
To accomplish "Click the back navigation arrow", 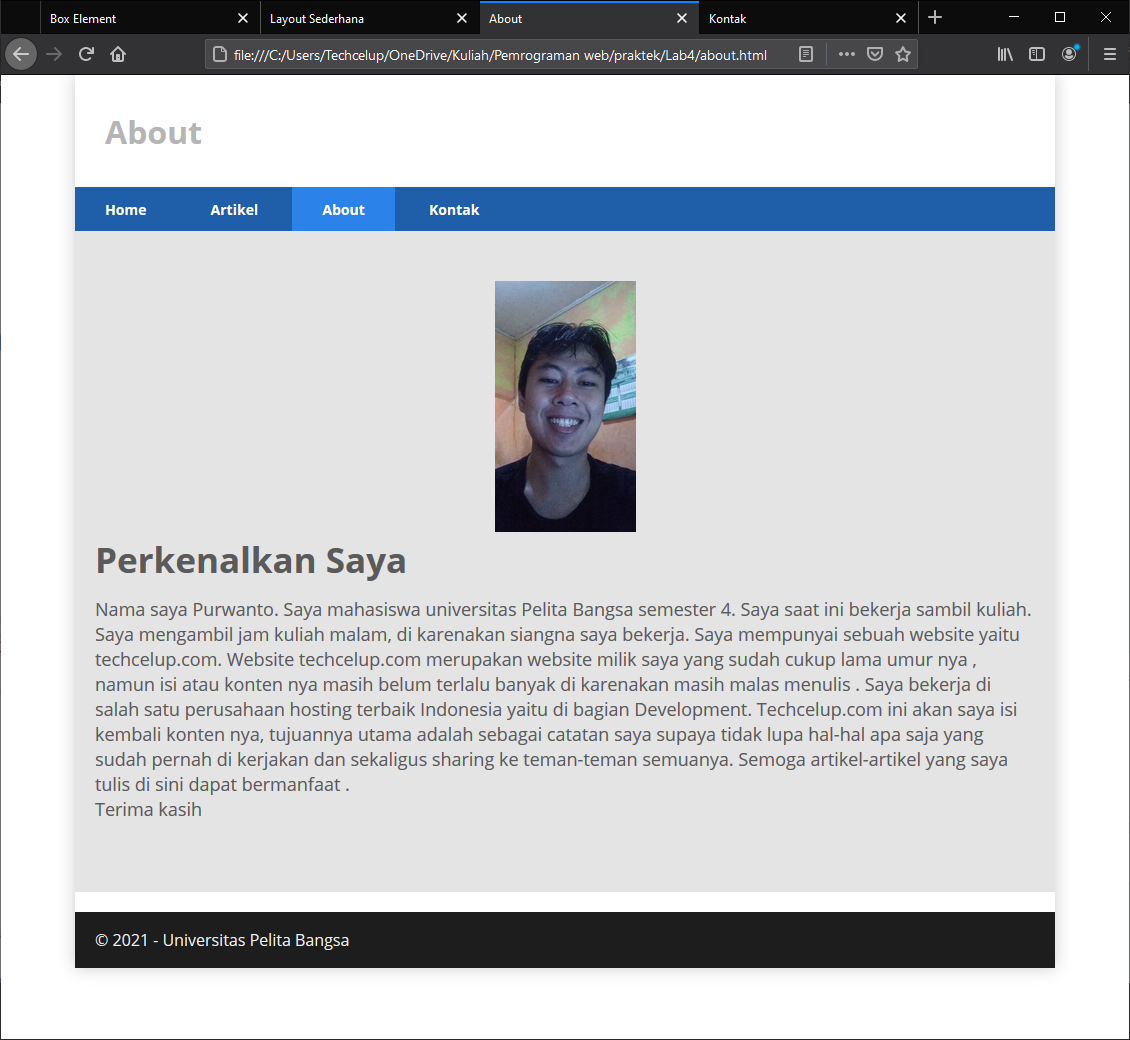I will 21,54.
